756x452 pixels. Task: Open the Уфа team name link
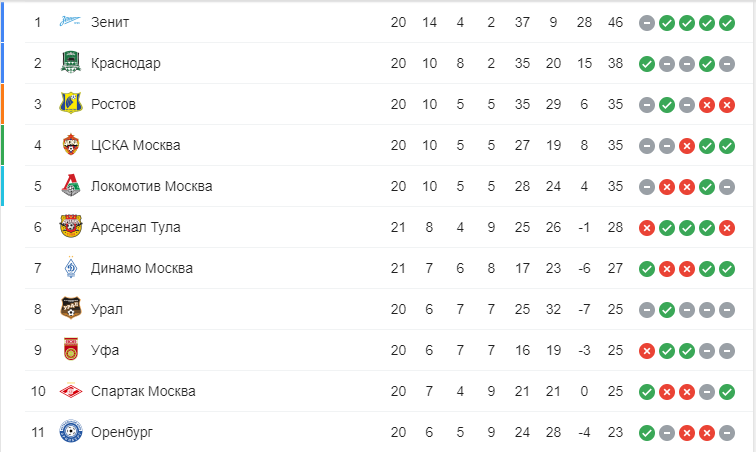[x=105, y=350]
